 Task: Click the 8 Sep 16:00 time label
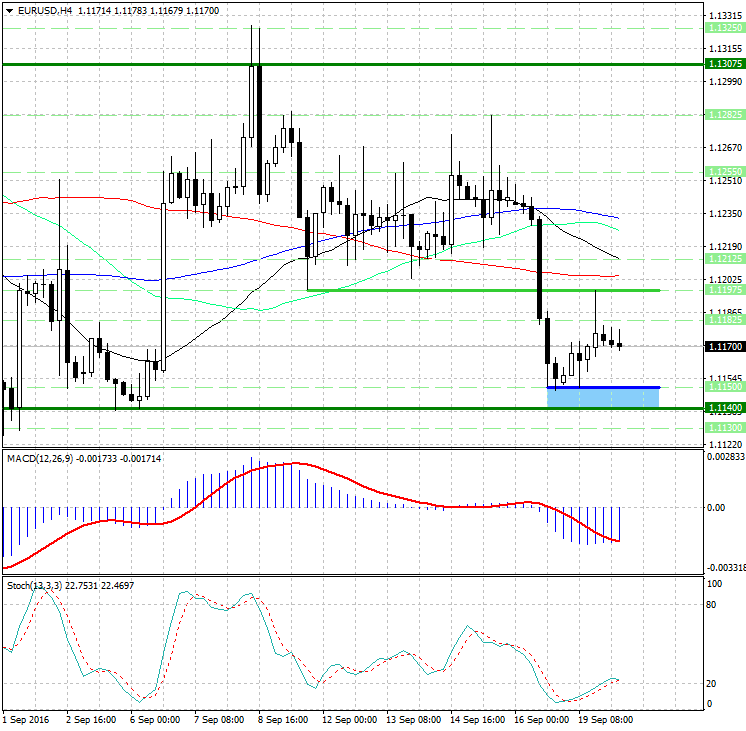pos(283,720)
